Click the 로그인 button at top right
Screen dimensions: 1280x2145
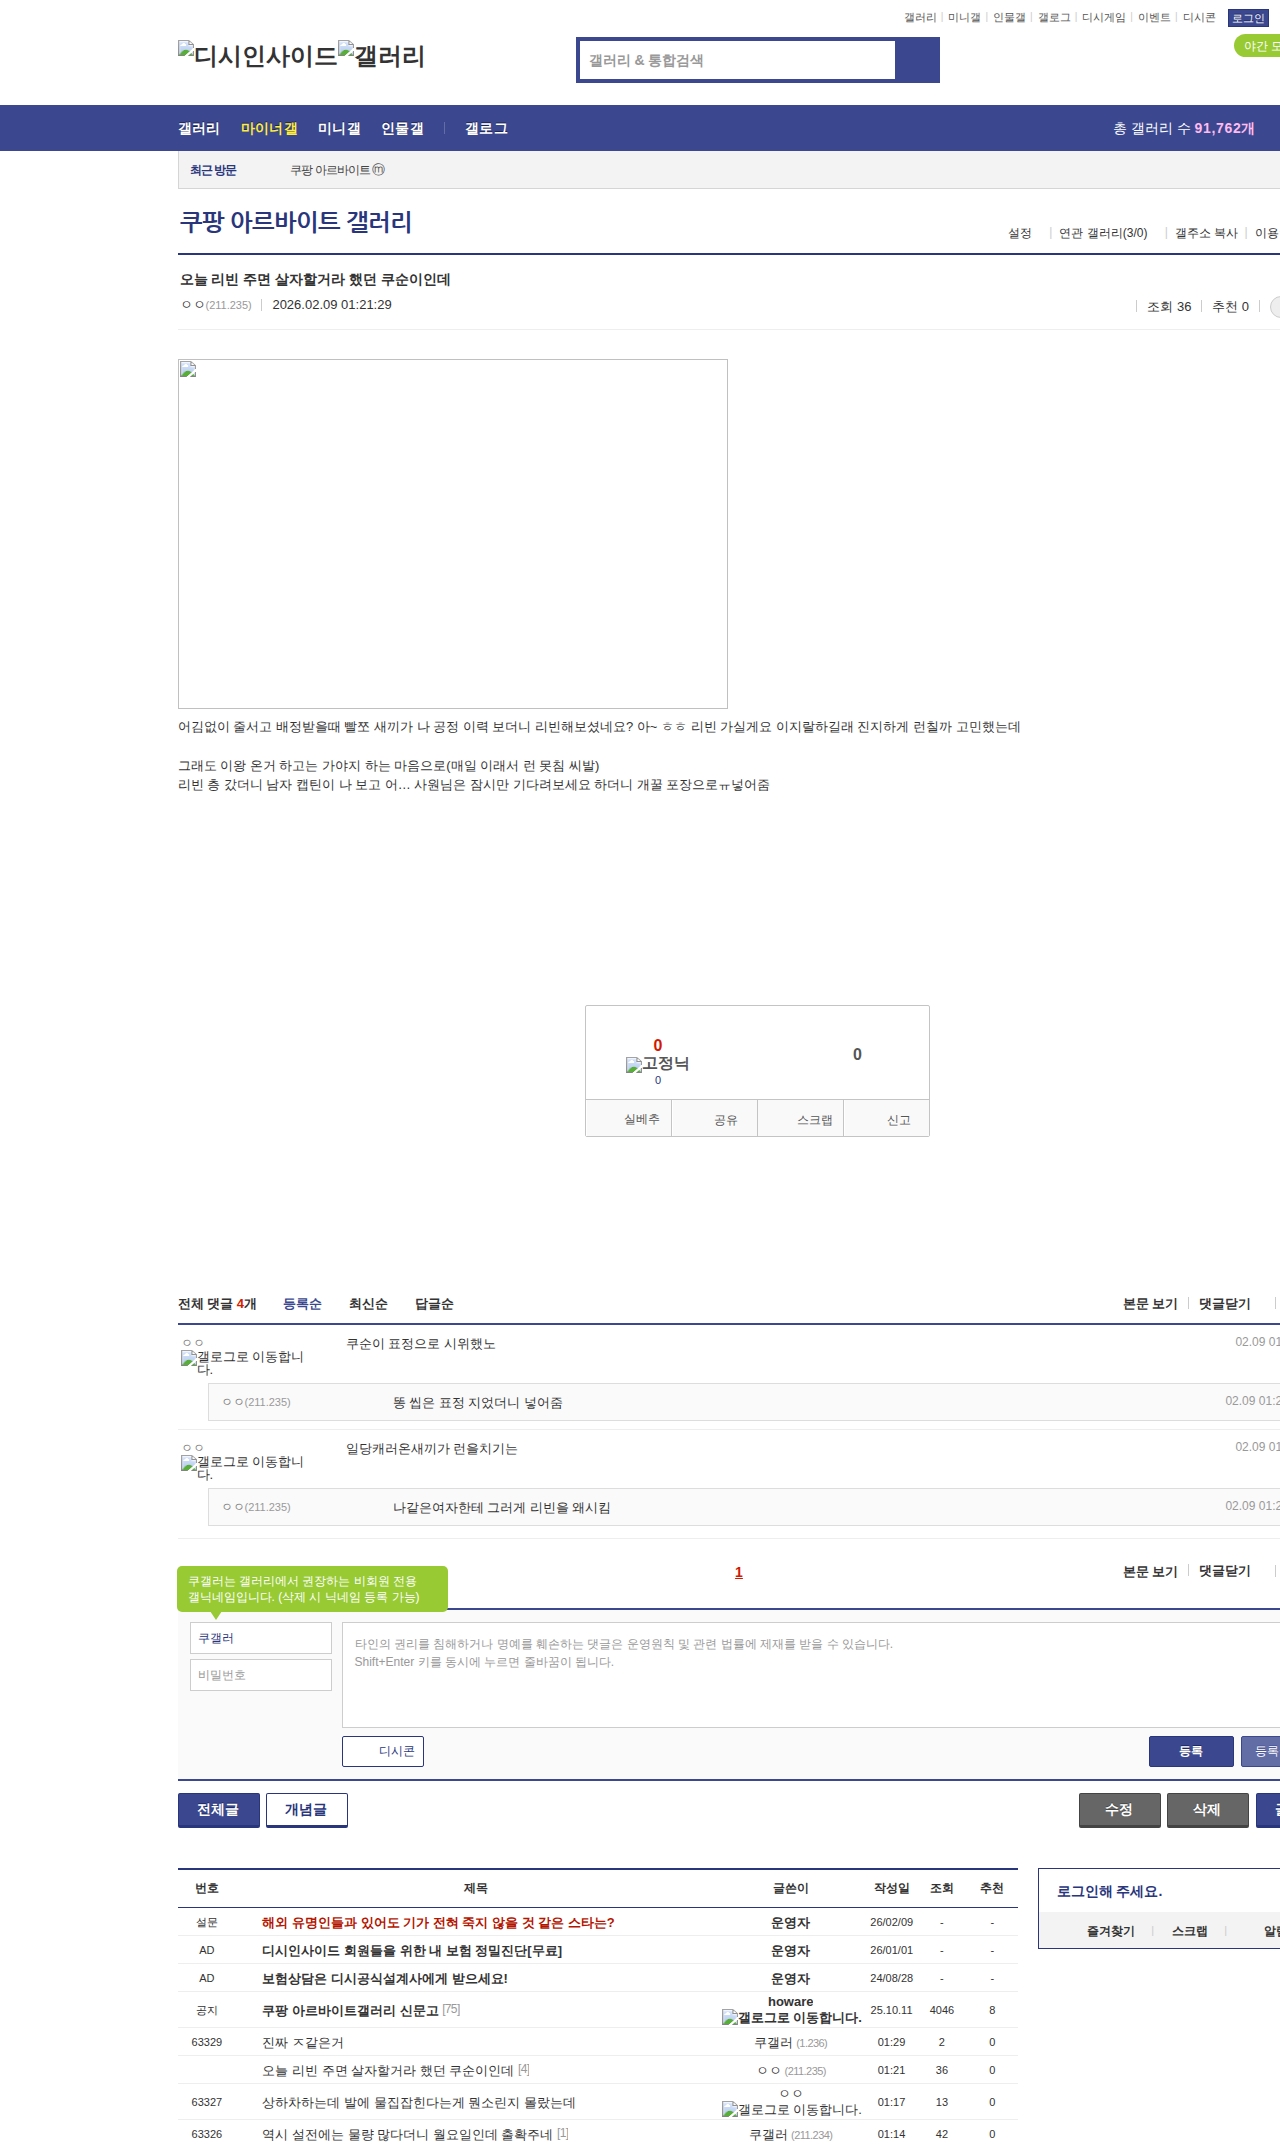(x=1248, y=18)
